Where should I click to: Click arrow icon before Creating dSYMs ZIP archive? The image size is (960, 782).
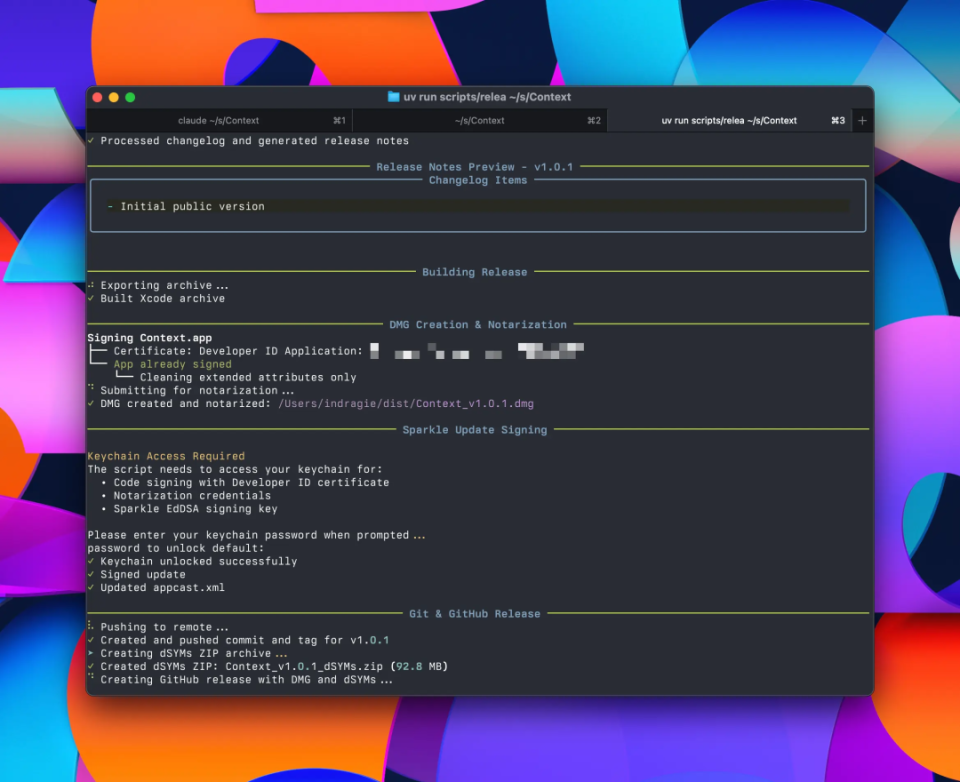click(93, 653)
